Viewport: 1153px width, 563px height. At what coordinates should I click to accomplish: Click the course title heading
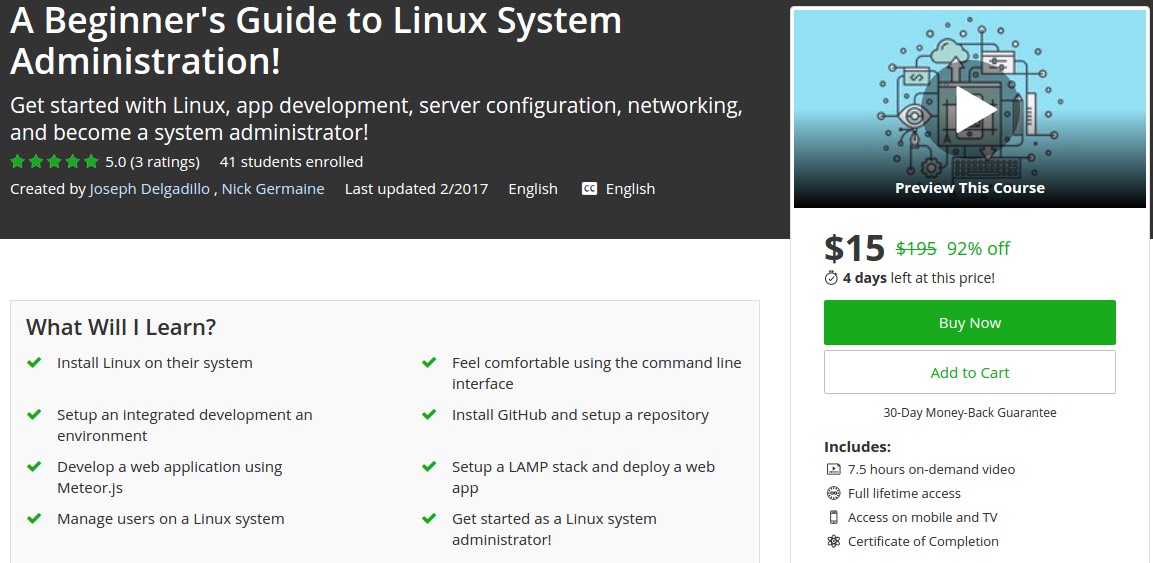click(316, 40)
